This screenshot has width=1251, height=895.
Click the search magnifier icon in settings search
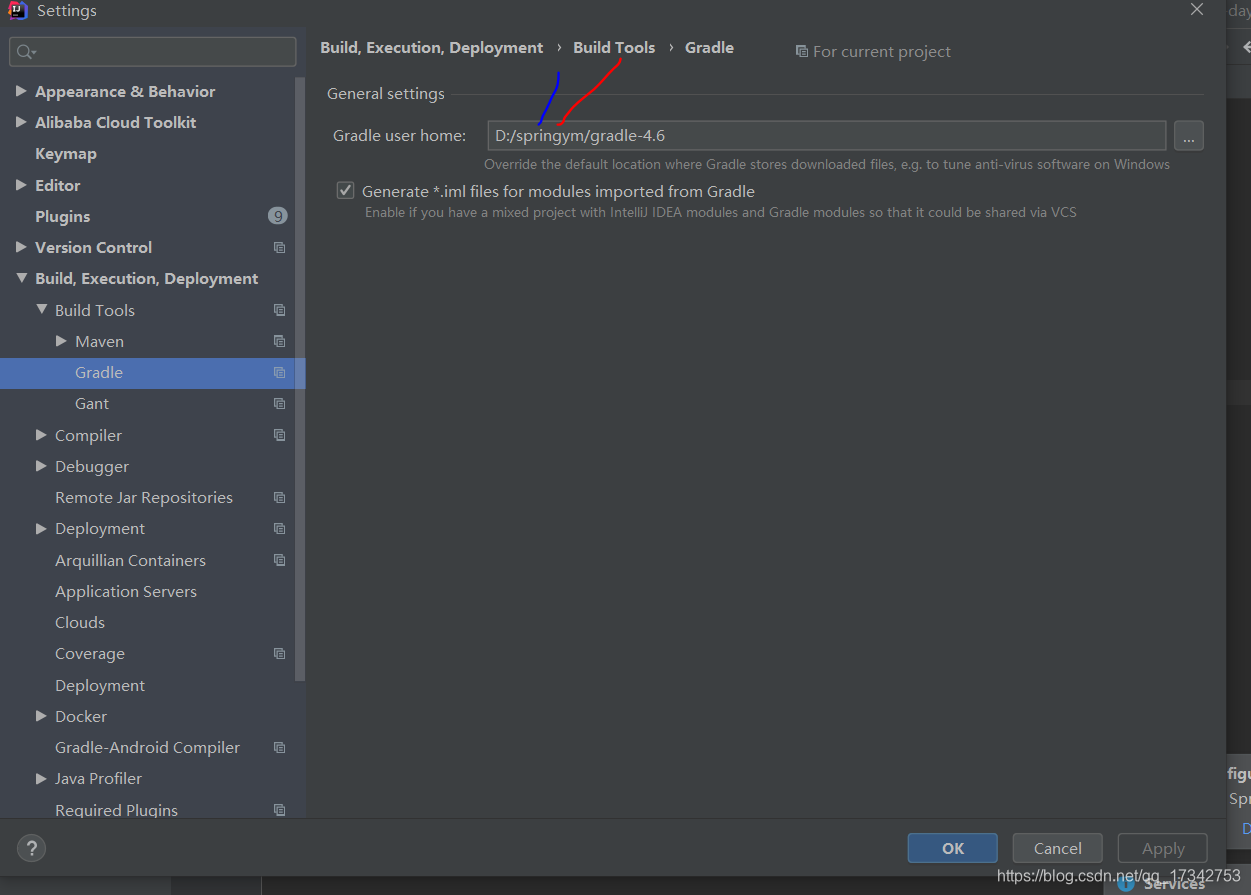point(26,52)
